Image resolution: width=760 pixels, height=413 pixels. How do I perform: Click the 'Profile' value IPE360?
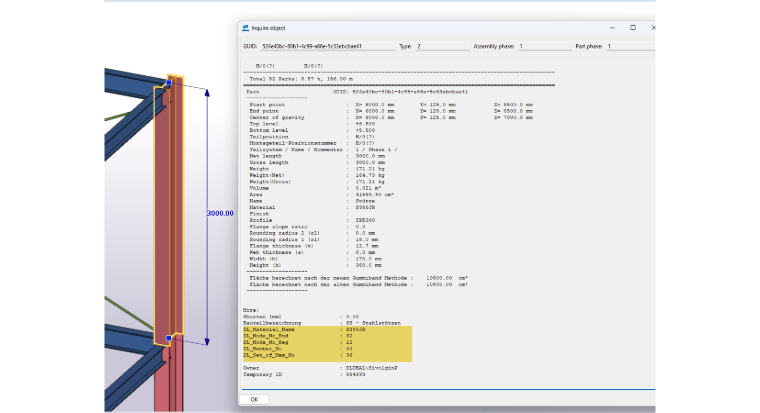pos(365,220)
